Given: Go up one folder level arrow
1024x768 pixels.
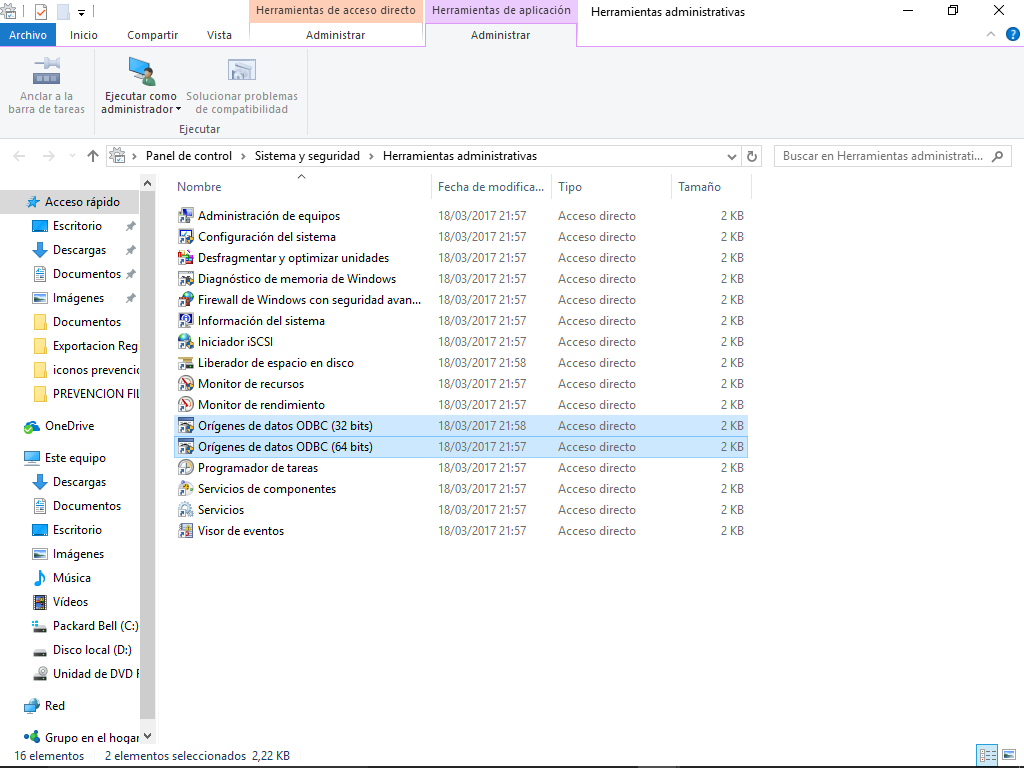Looking at the screenshot, I should click(93, 156).
